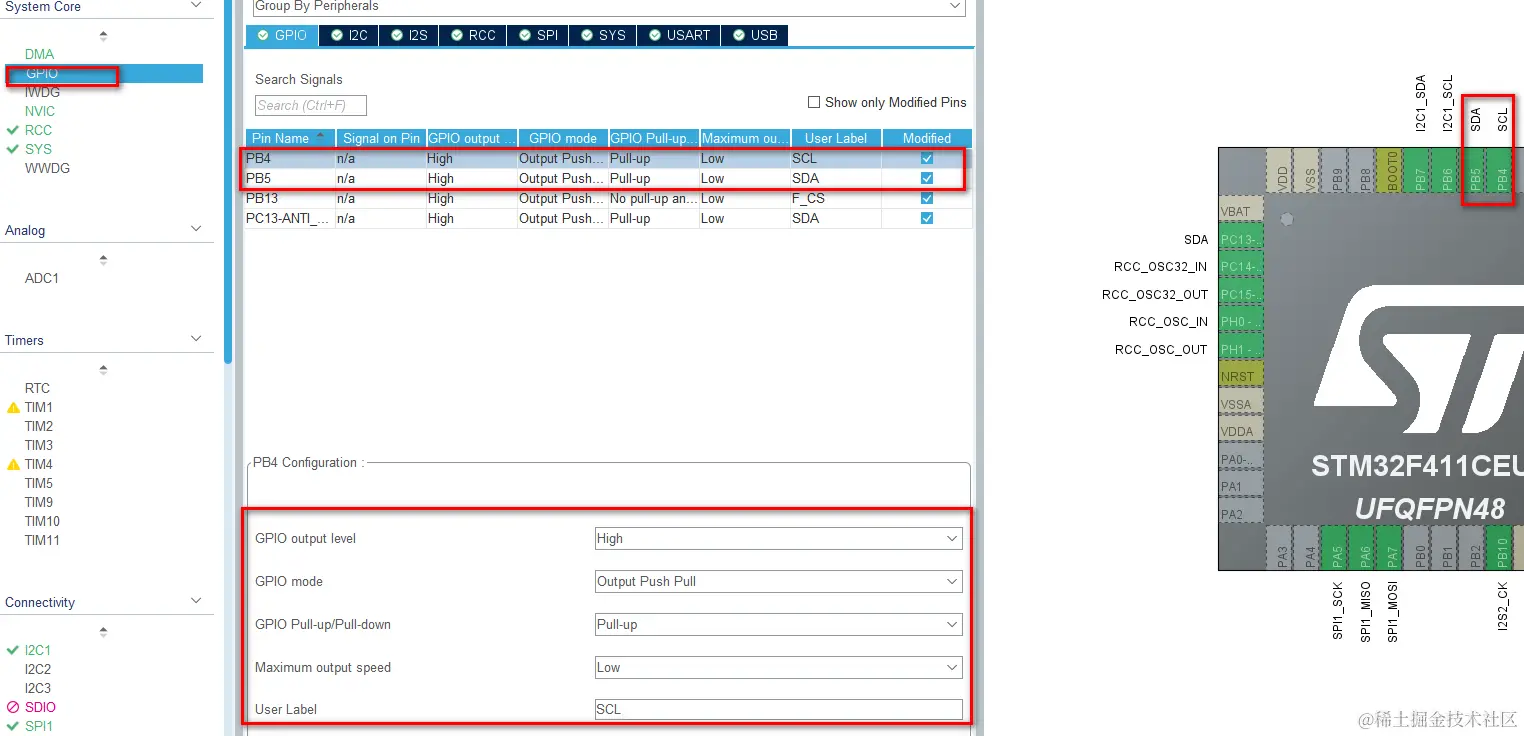The height and width of the screenshot is (736, 1524).
Task: Select ADC1 under Analog
Action: [42, 278]
